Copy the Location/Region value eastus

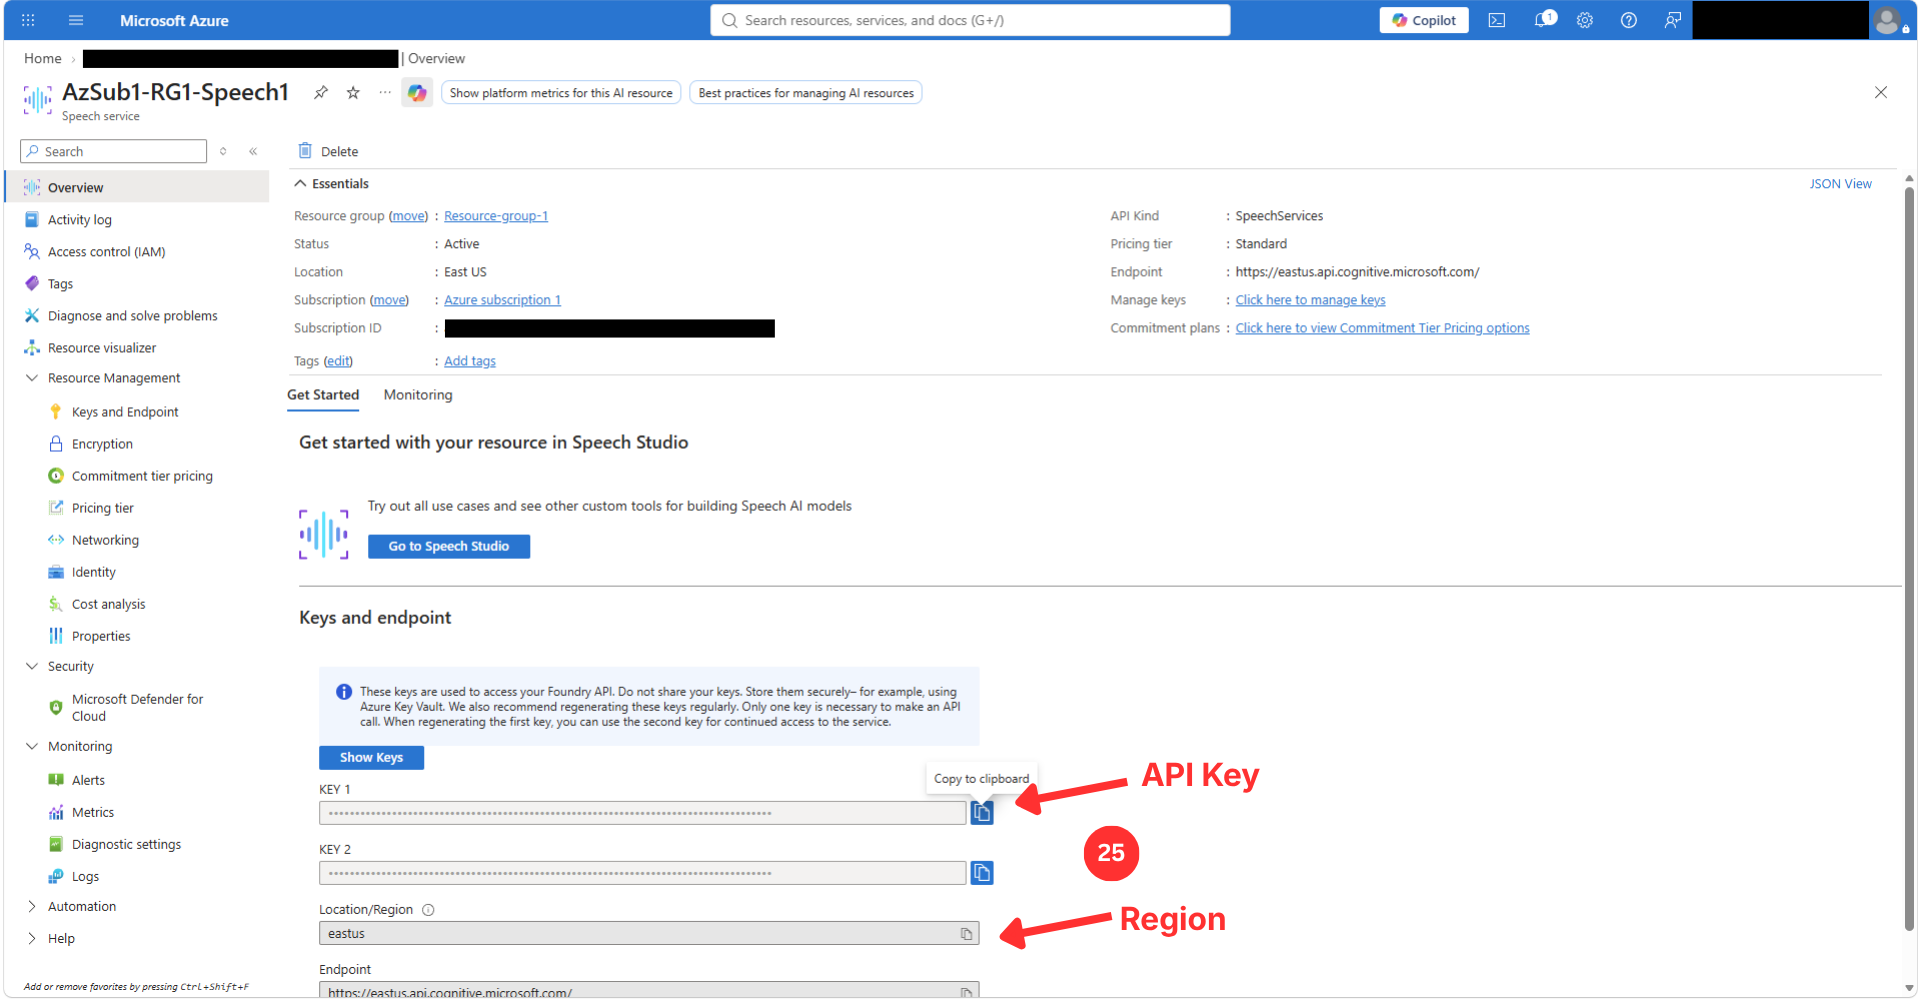966,934
